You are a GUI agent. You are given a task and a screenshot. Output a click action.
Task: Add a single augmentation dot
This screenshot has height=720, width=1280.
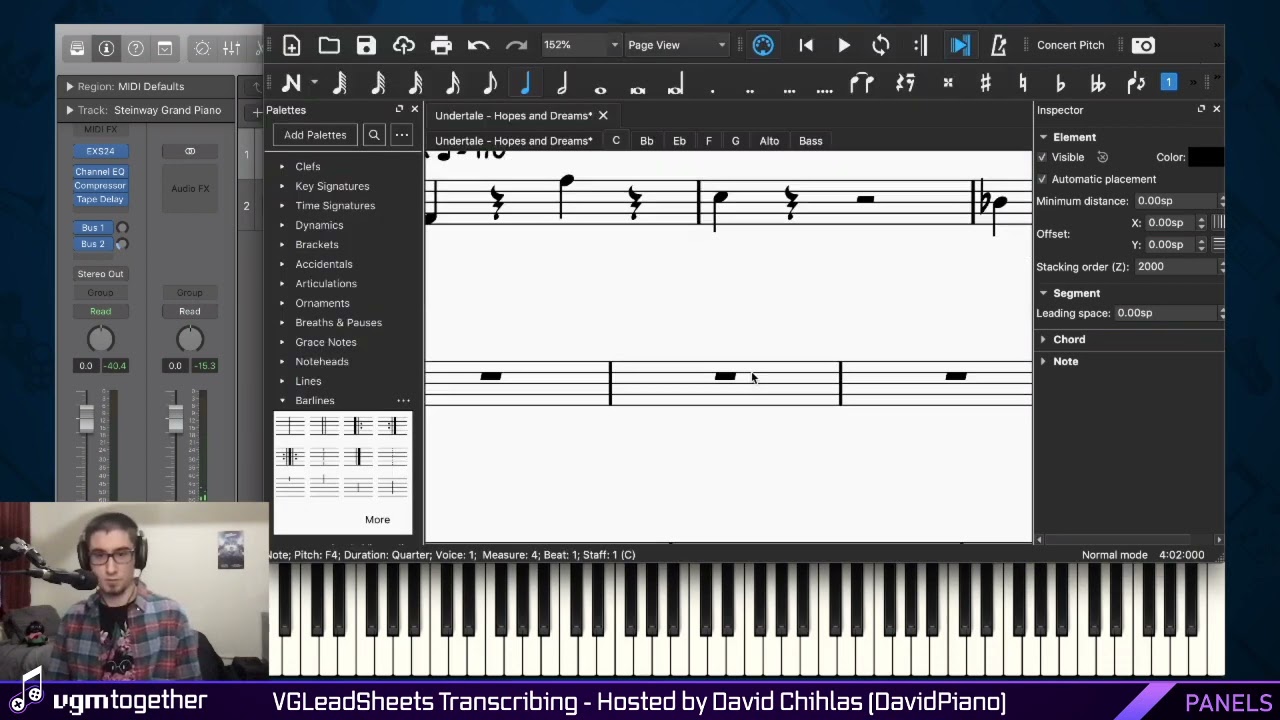[x=712, y=89]
